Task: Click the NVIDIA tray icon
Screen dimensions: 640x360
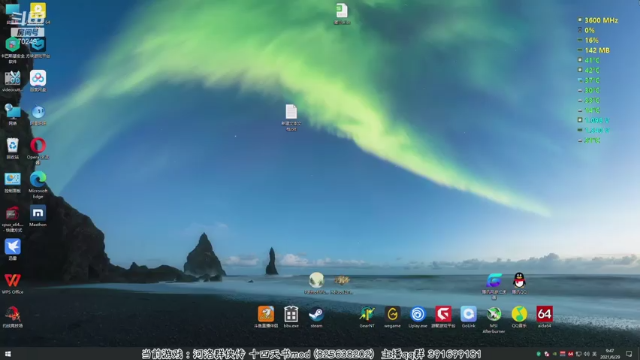Action: 554,353
